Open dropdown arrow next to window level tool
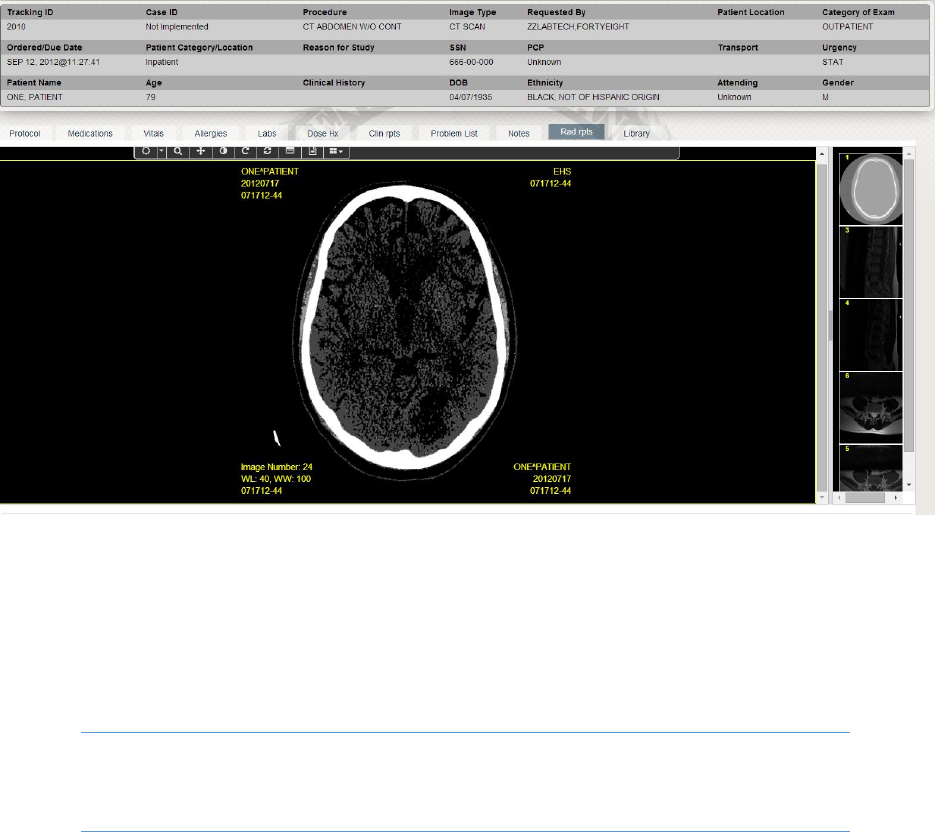This screenshot has height=832, width=935. [x=161, y=151]
